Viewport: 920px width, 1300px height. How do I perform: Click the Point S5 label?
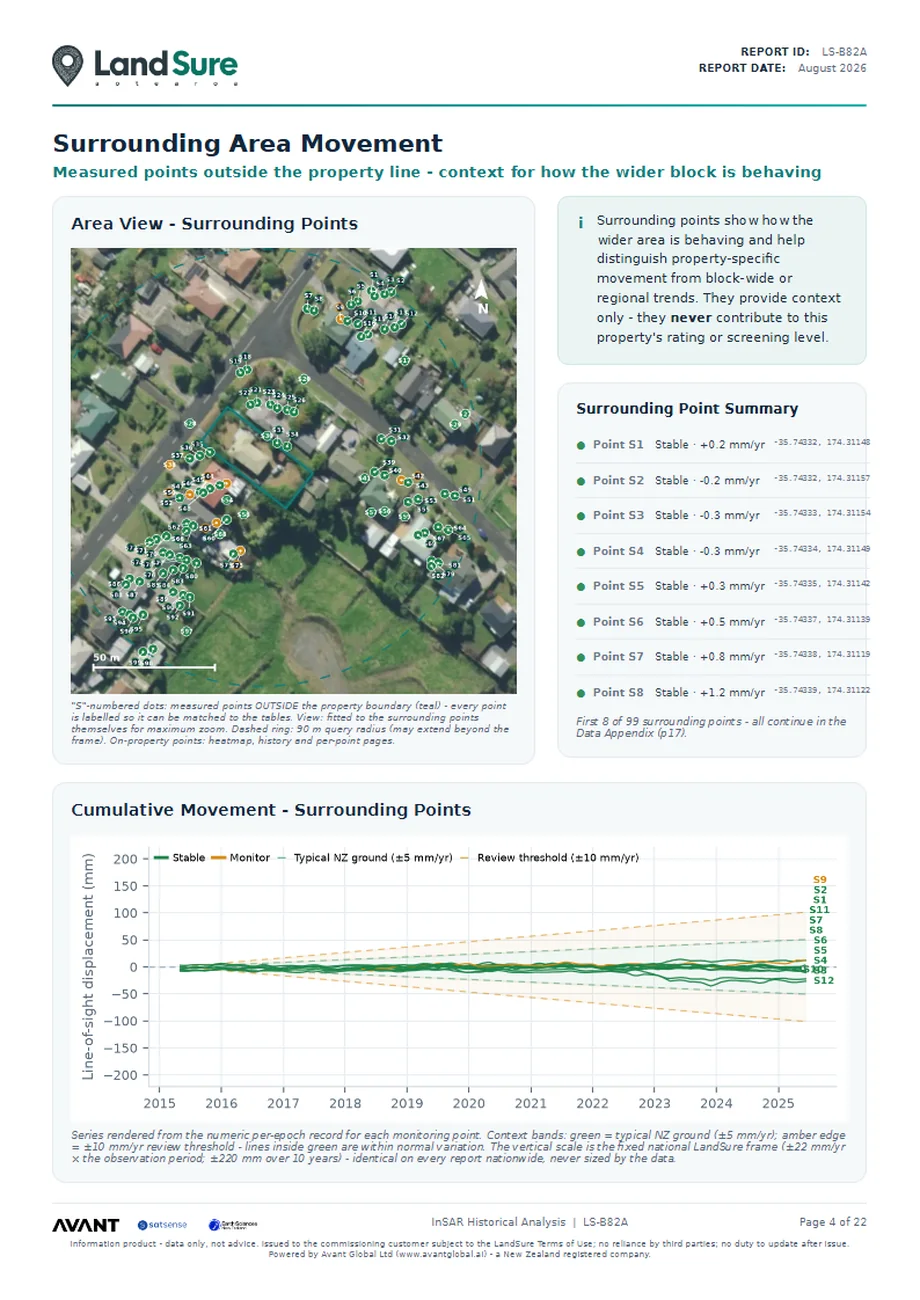[x=618, y=587]
